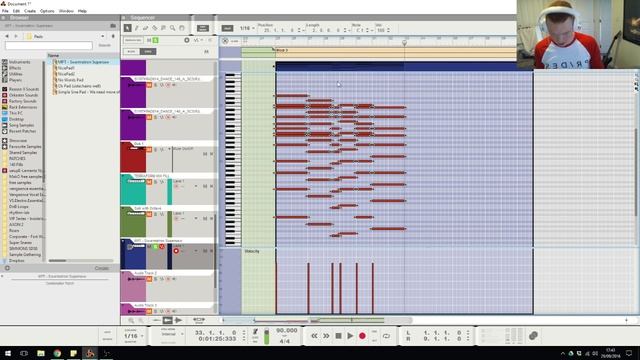Open the Create menu
Image resolution: width=640 pixels, height=360 pixels.
[x=30, y=11]
